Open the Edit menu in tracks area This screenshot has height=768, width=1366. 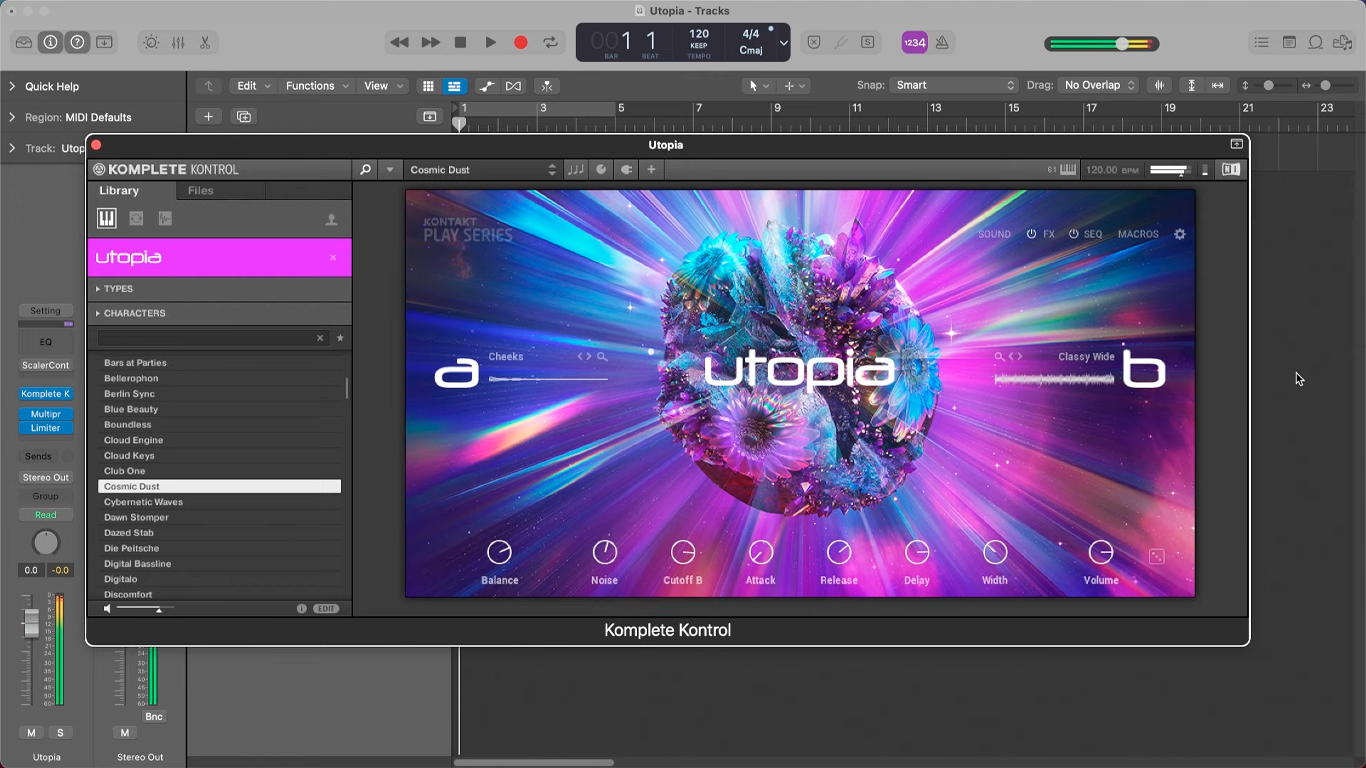tap(253, 86)
